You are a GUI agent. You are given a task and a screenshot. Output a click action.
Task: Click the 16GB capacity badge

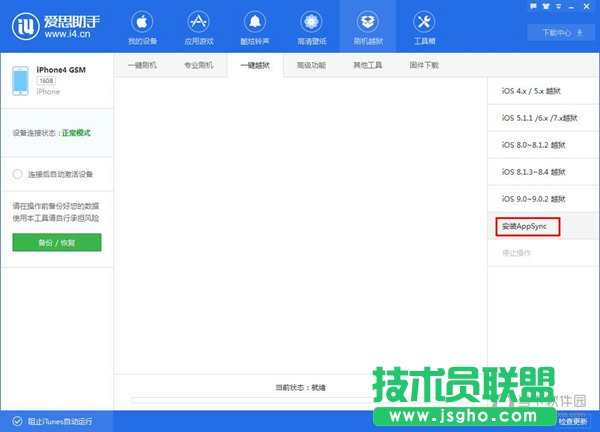click(x=46, y=81)
